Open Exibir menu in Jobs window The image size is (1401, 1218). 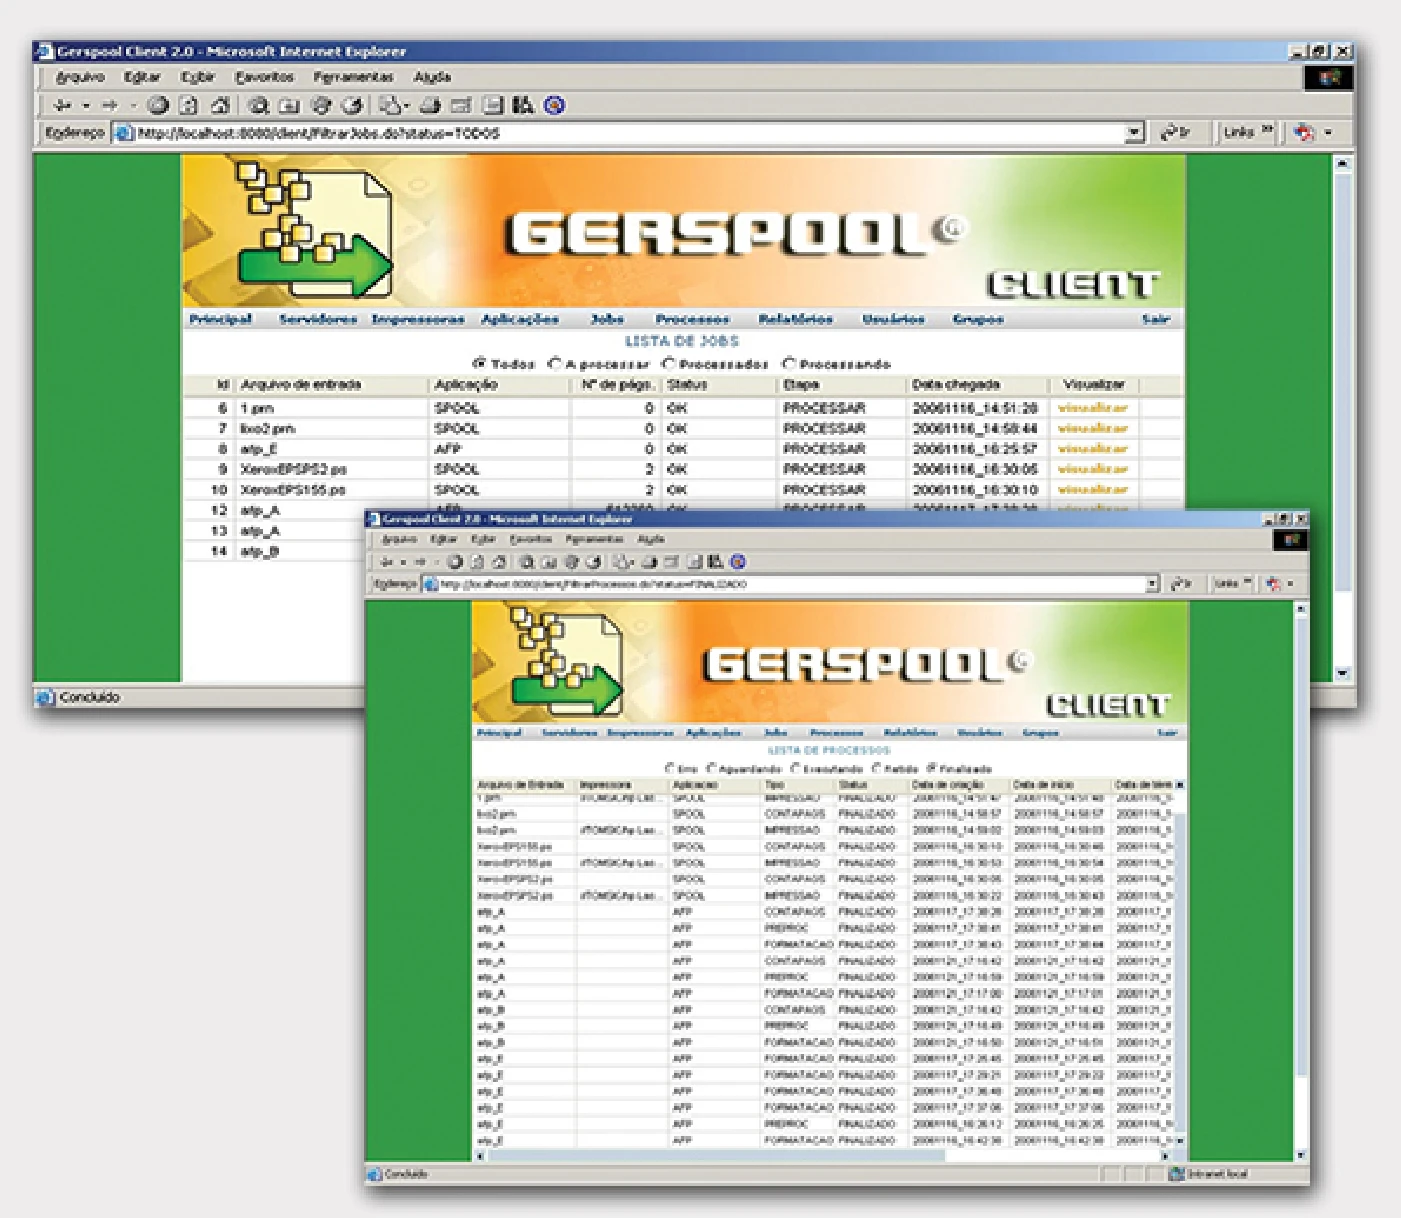[x=198, y=77]
